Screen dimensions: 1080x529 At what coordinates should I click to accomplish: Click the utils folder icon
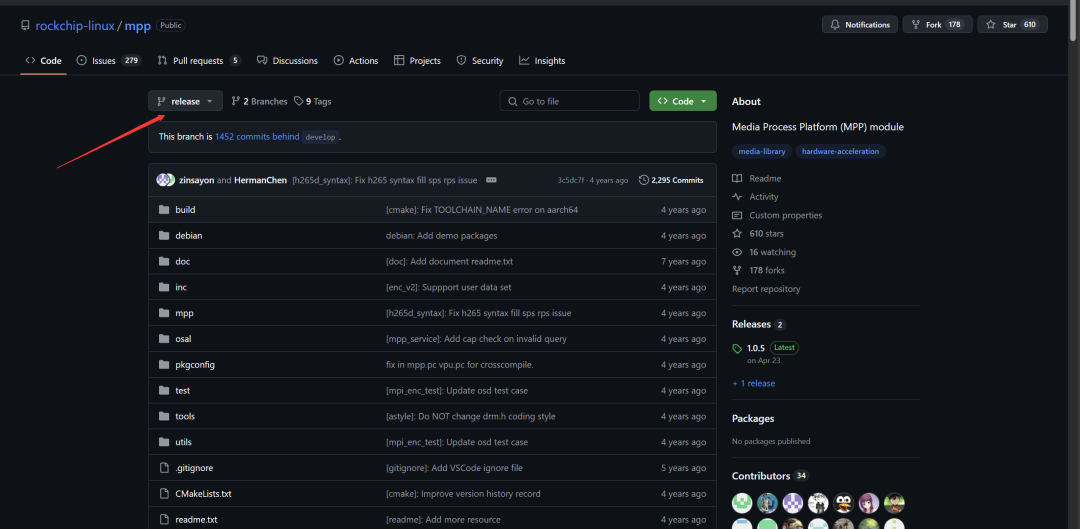coord(164,442)
